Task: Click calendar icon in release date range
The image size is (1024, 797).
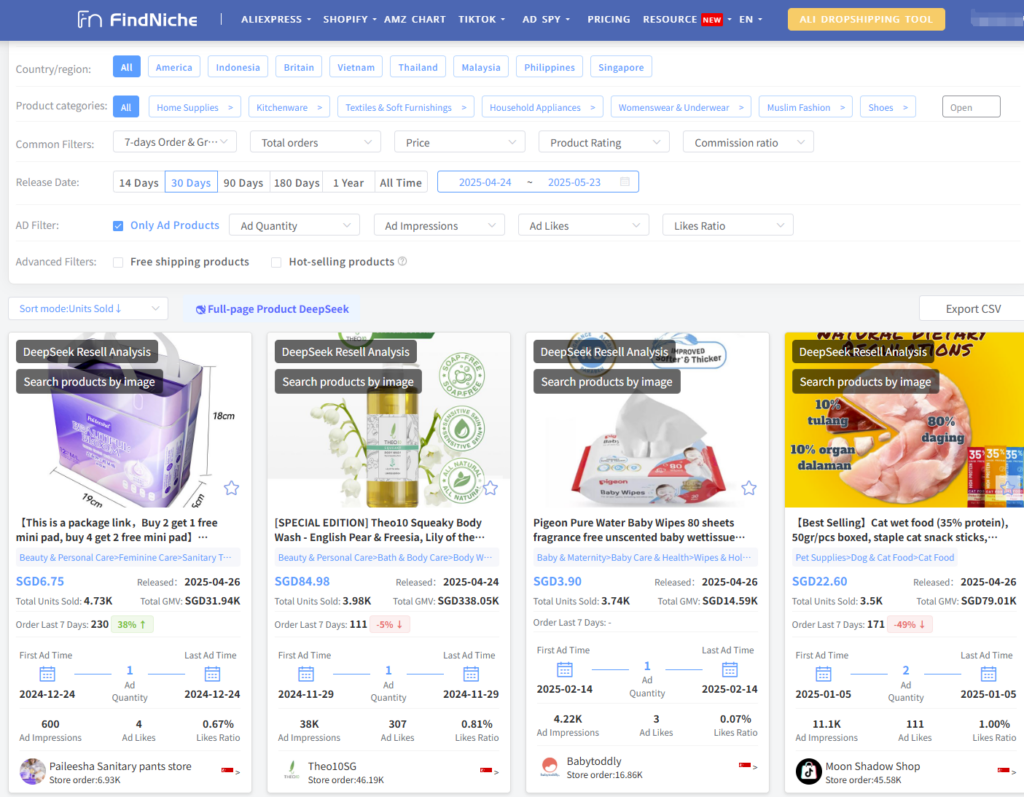Action: pos(625,182)
